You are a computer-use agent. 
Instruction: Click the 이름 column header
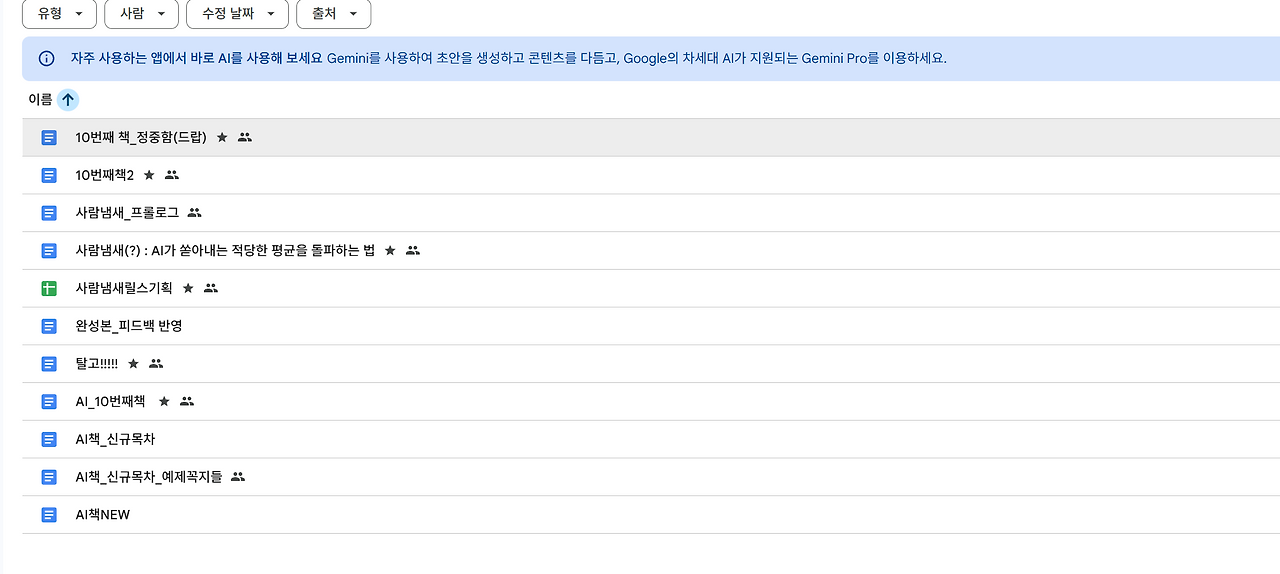[40, 100]
